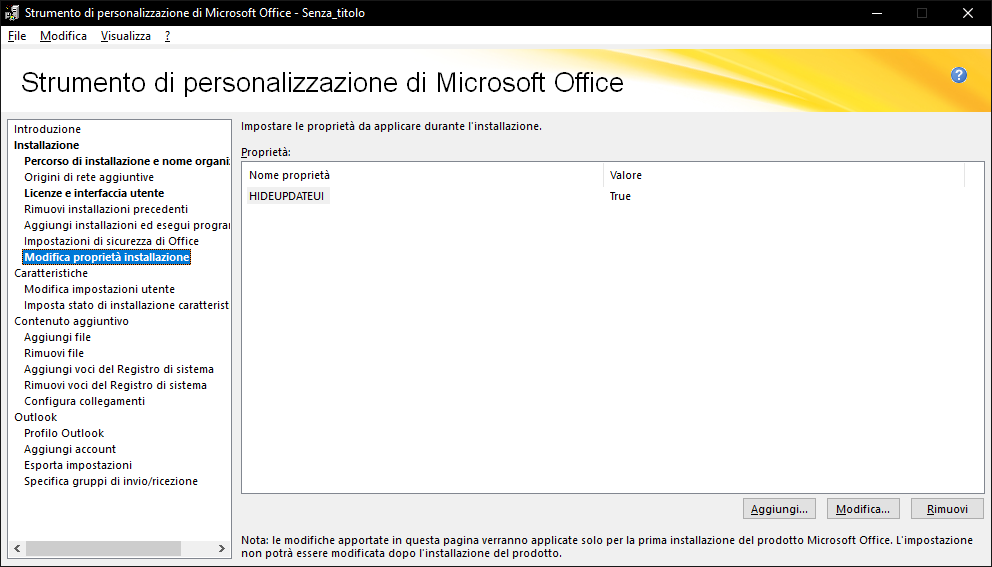Click the navigation scrollbar right arrow
This screenshot has width=992, height=567.
[x=221, y=549]
